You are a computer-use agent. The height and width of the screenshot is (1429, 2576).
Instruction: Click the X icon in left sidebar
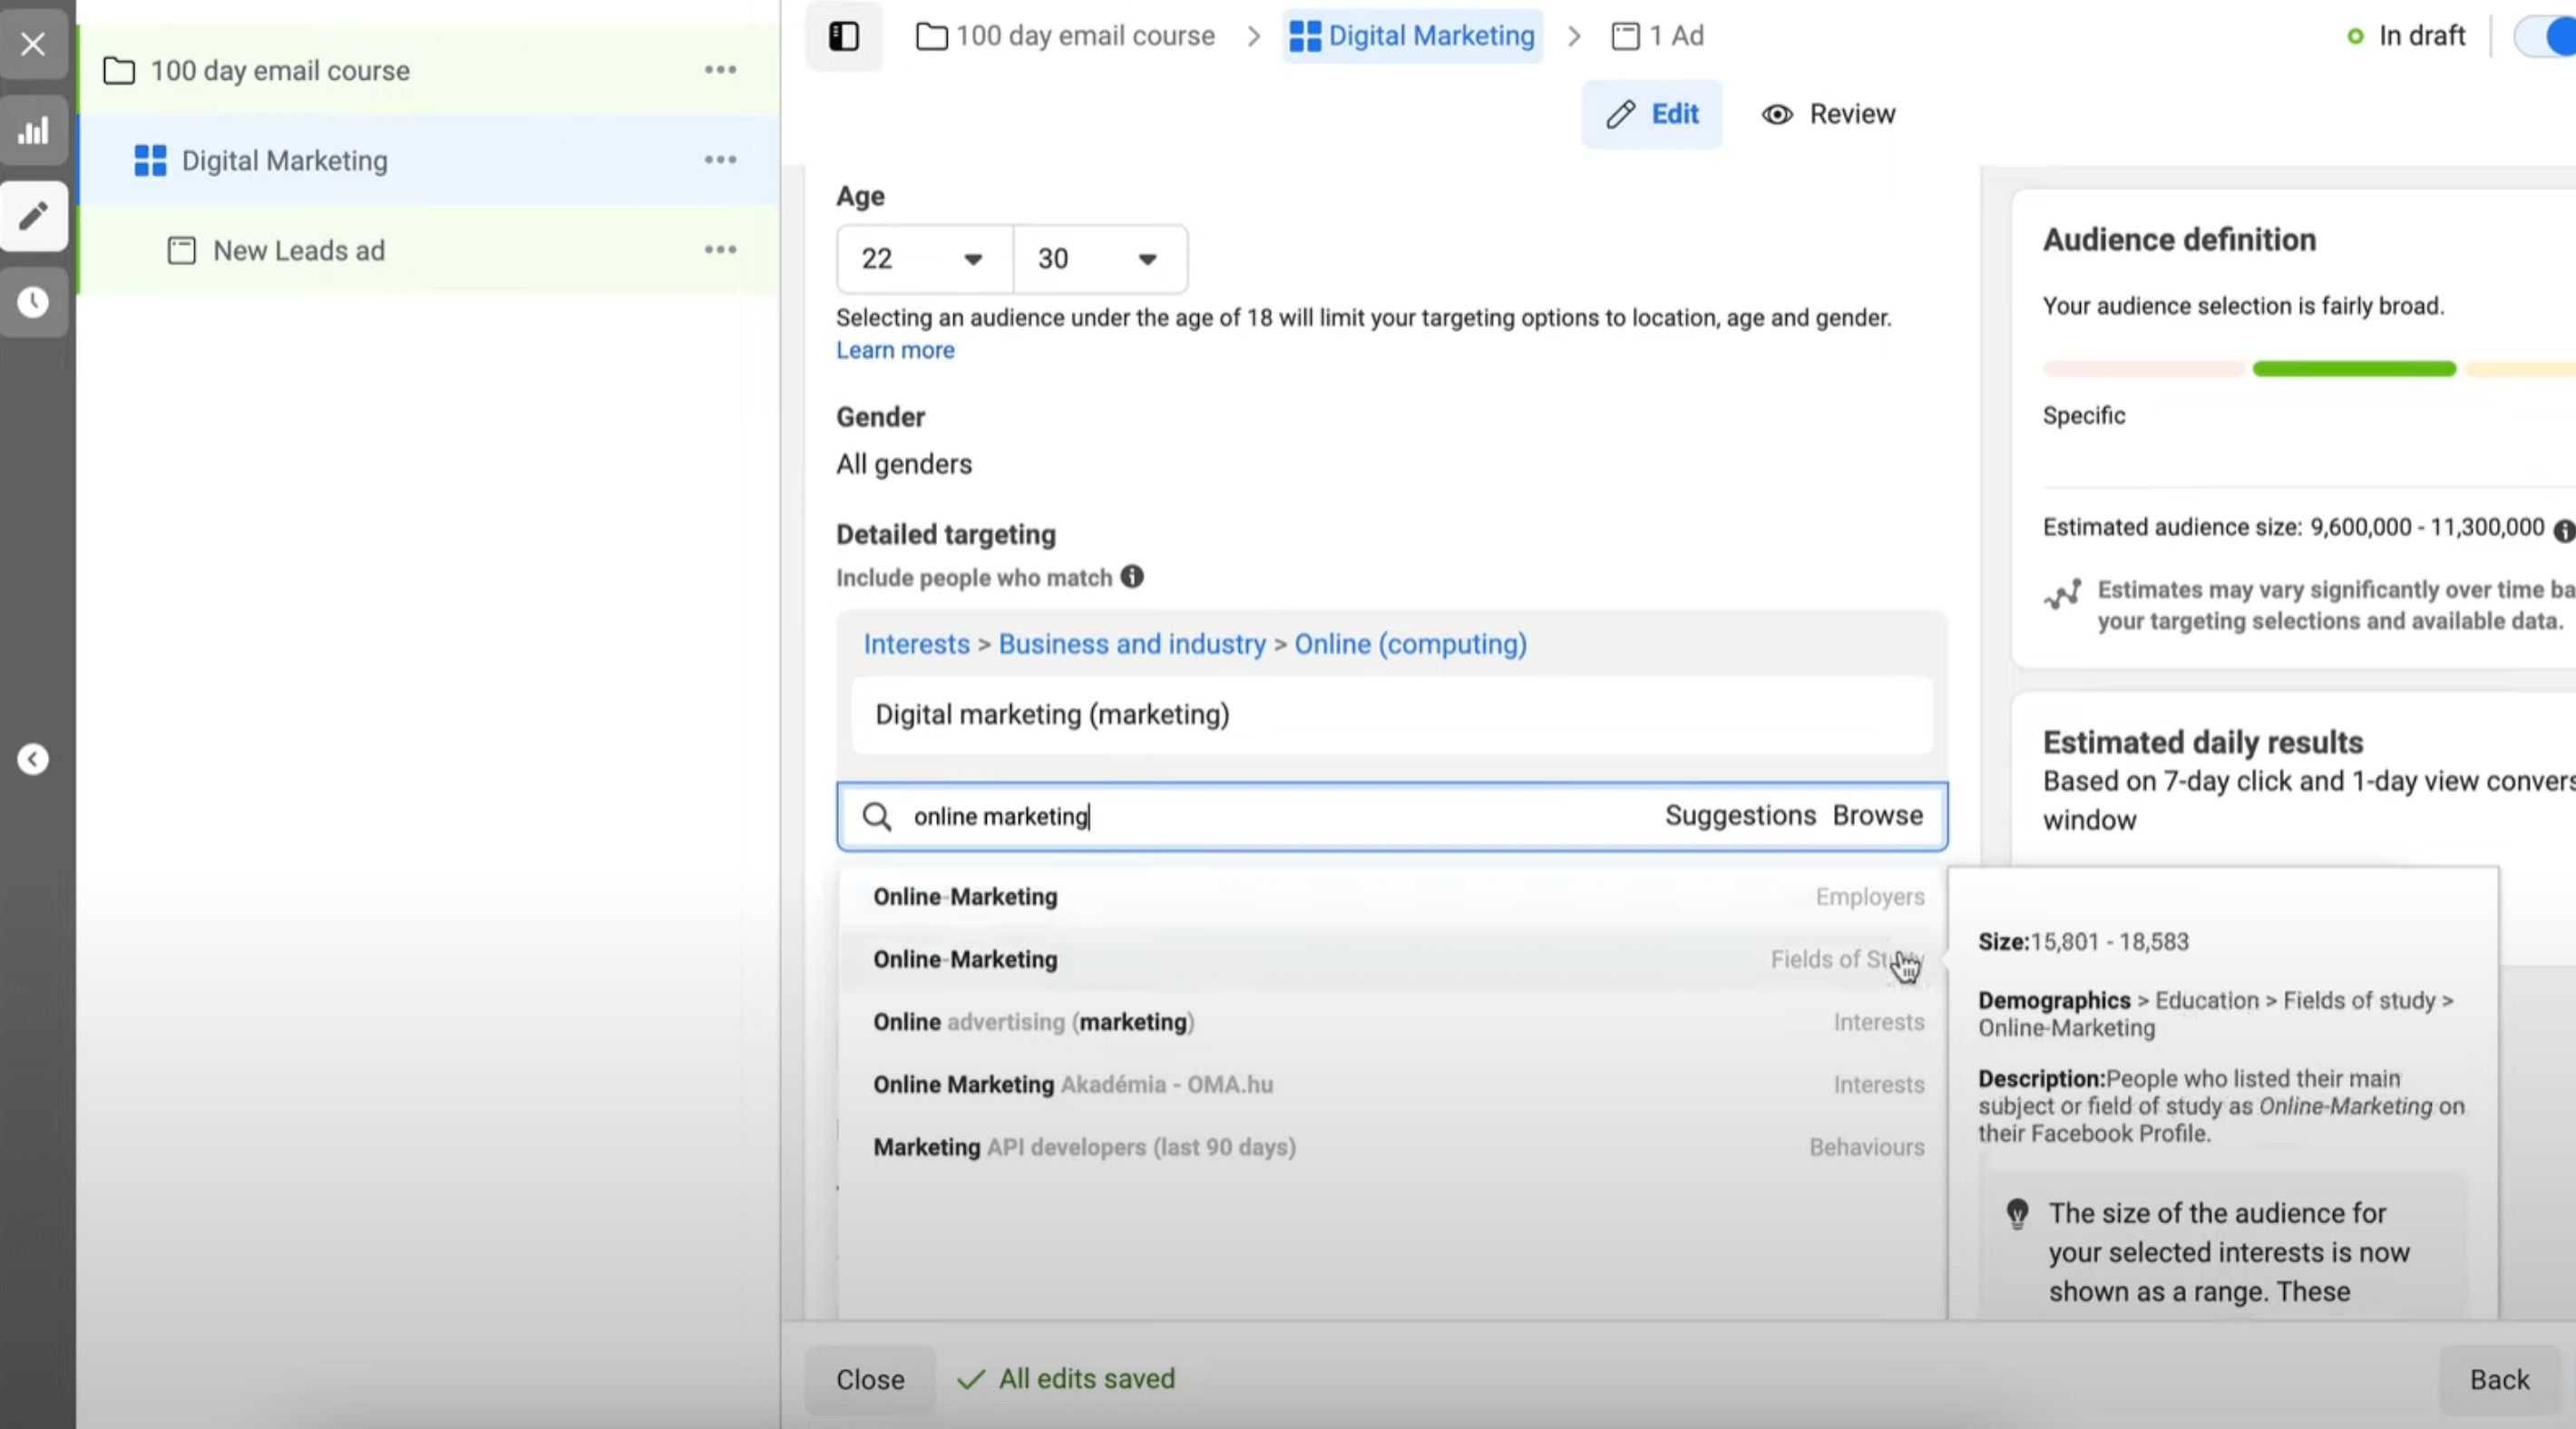[33, 44]
